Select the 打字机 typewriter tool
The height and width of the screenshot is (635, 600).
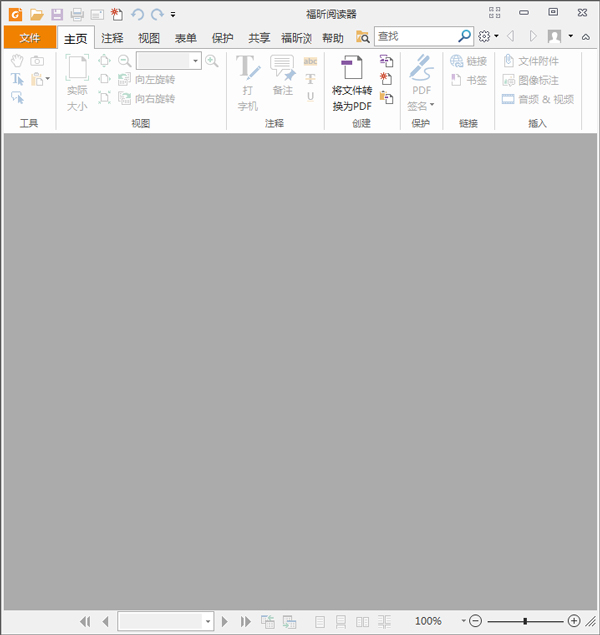(x=248, y=83)
